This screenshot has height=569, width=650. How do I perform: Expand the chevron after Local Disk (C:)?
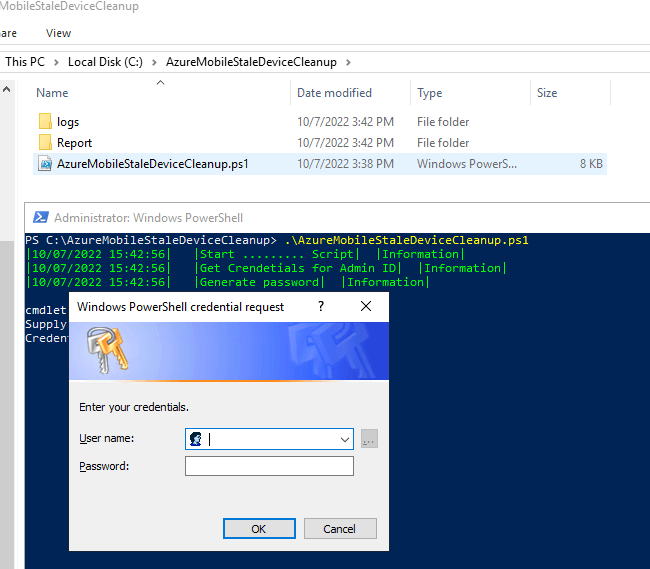(153, 62)
